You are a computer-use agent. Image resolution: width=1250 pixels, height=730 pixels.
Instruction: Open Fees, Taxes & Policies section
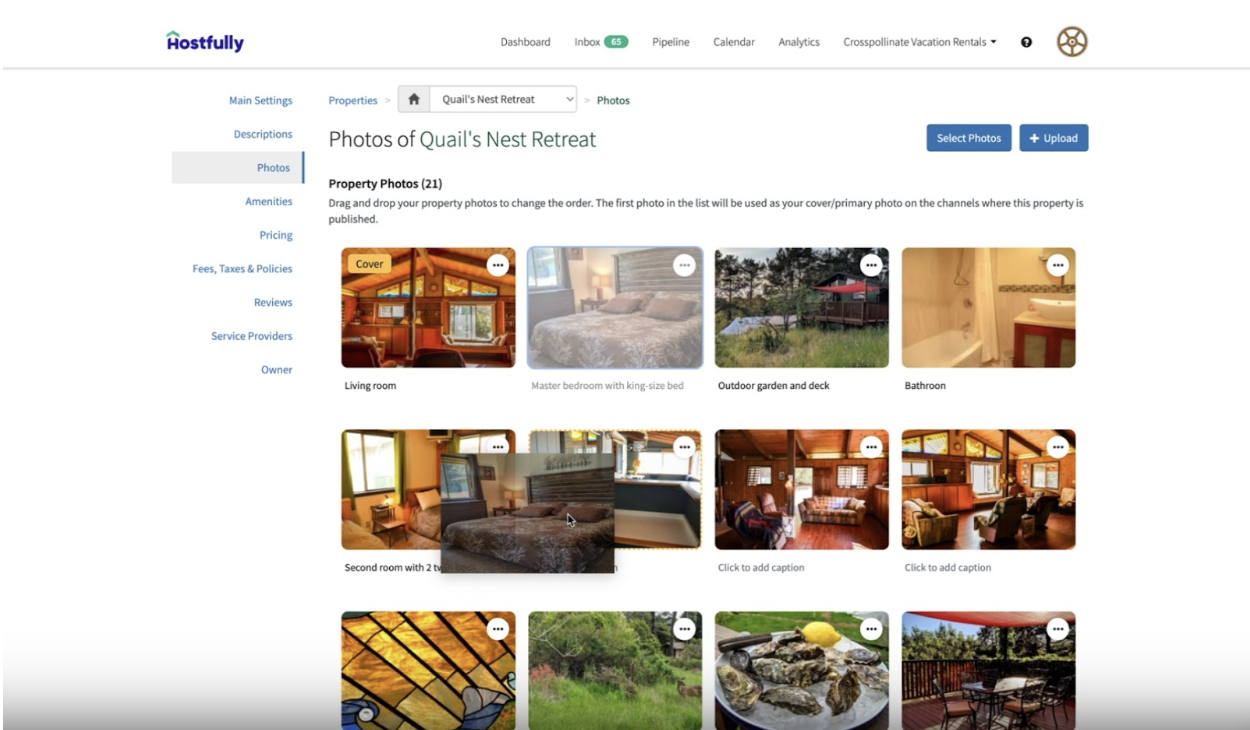click(243, 269)
